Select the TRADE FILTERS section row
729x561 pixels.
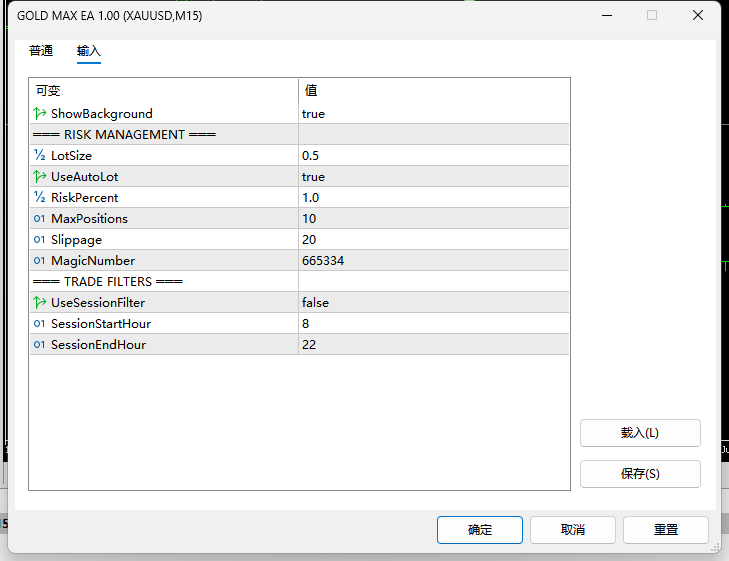point(299,282)
